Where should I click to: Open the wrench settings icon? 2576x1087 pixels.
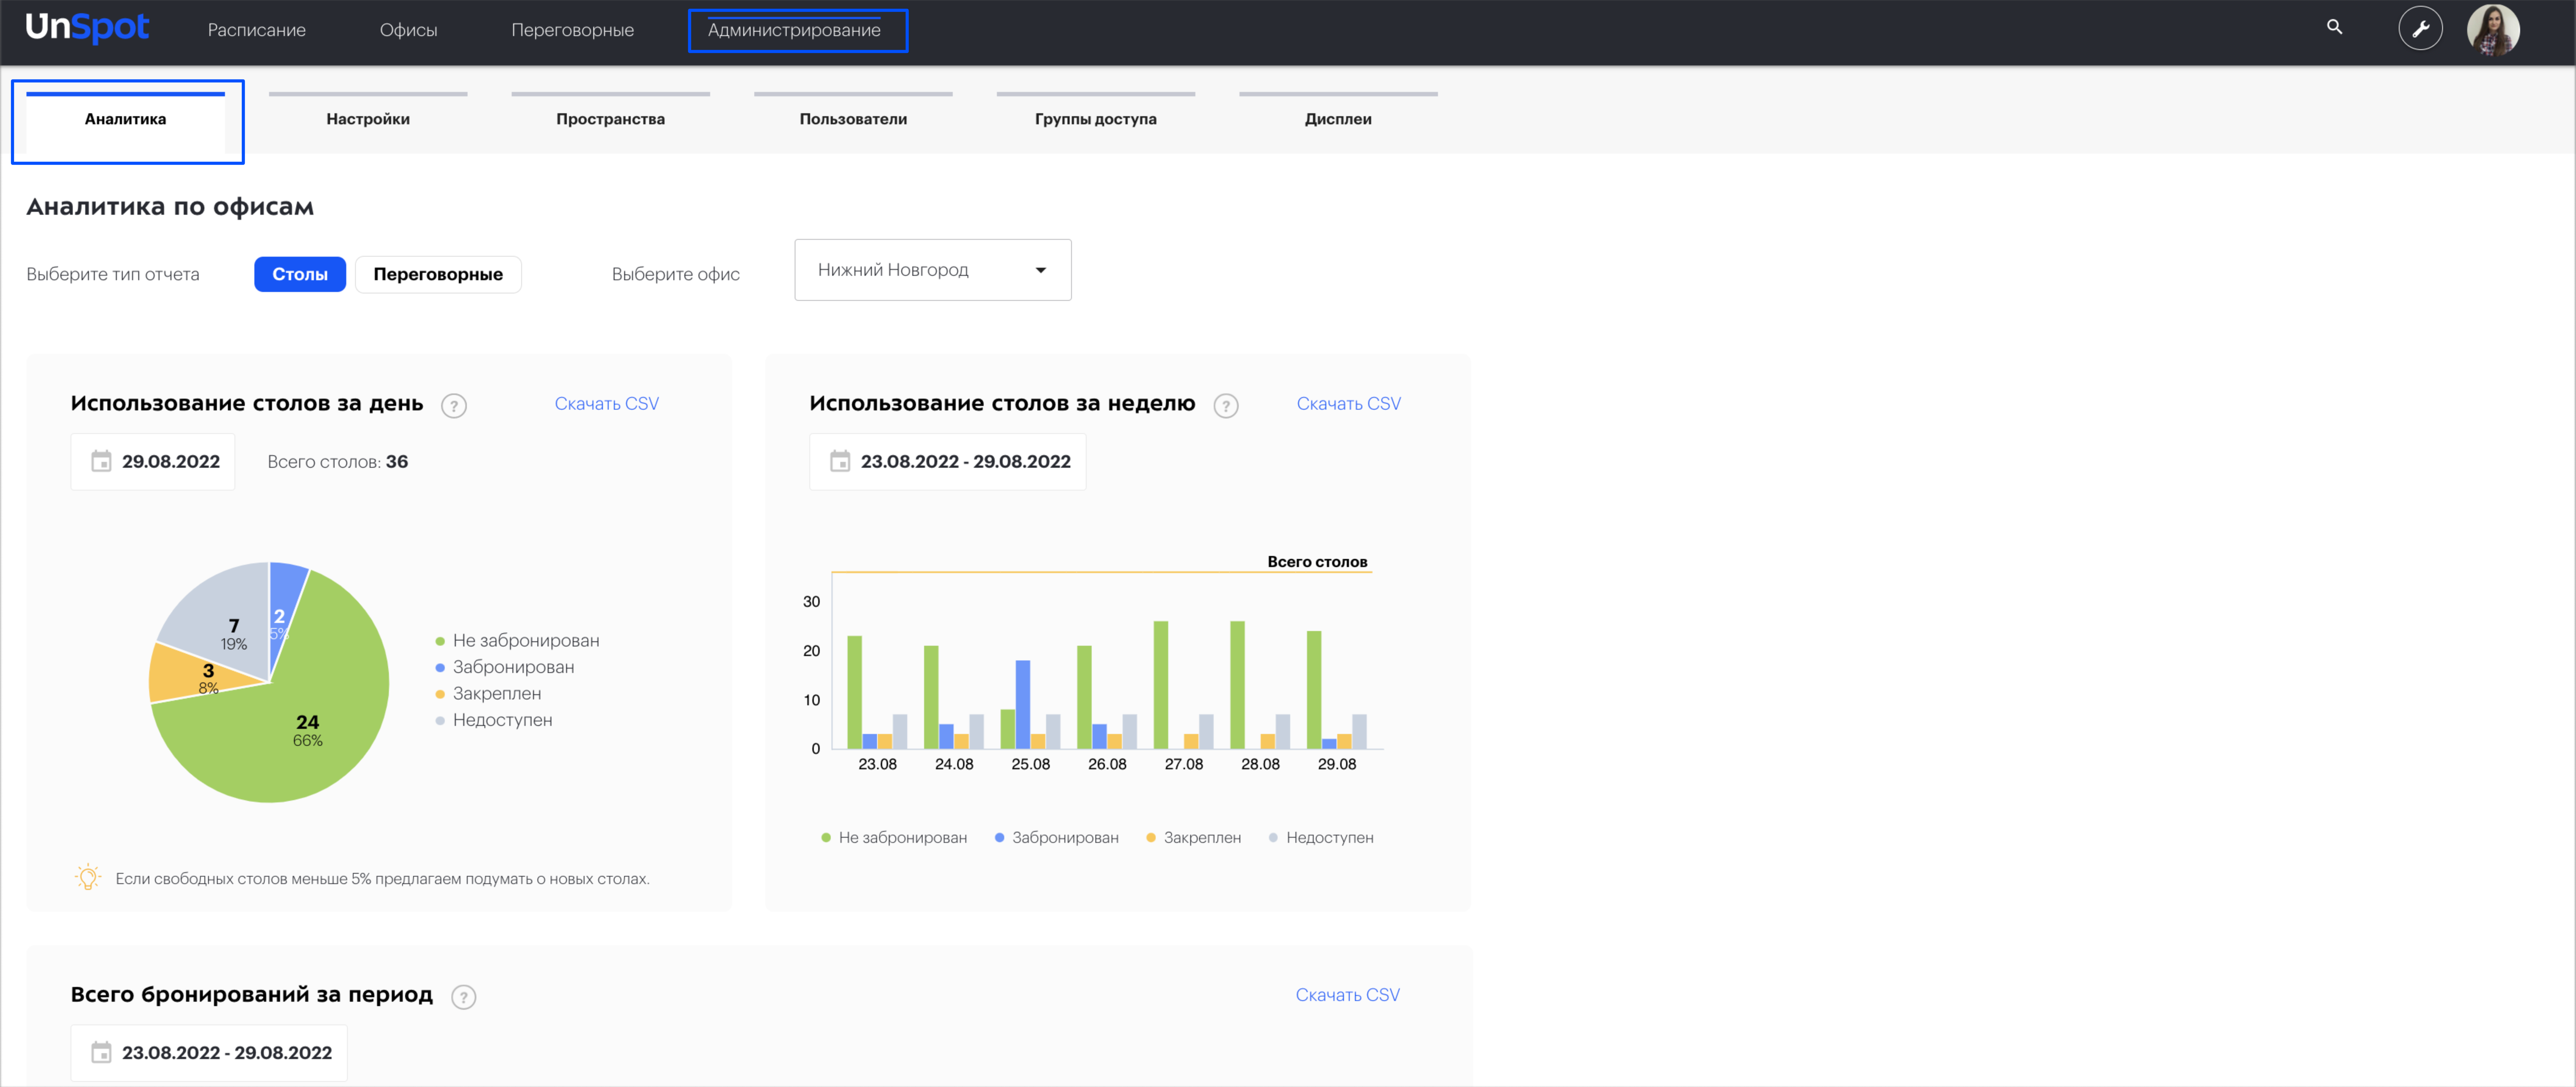2420,28
